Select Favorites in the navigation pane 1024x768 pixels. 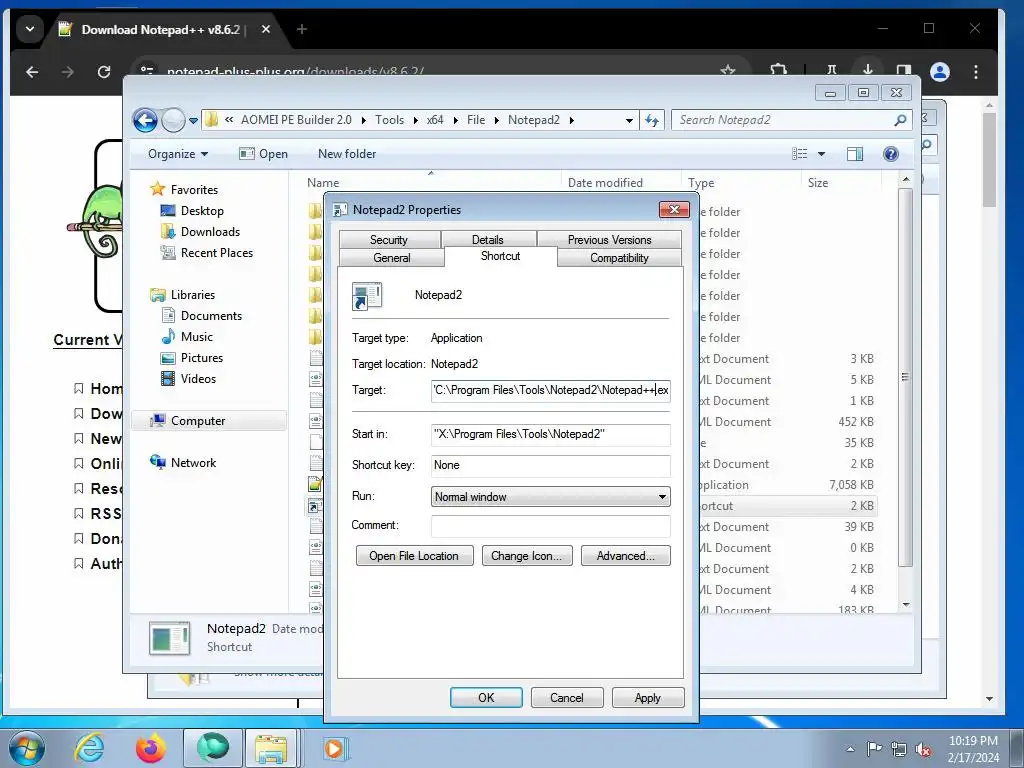tap(194, 189)
